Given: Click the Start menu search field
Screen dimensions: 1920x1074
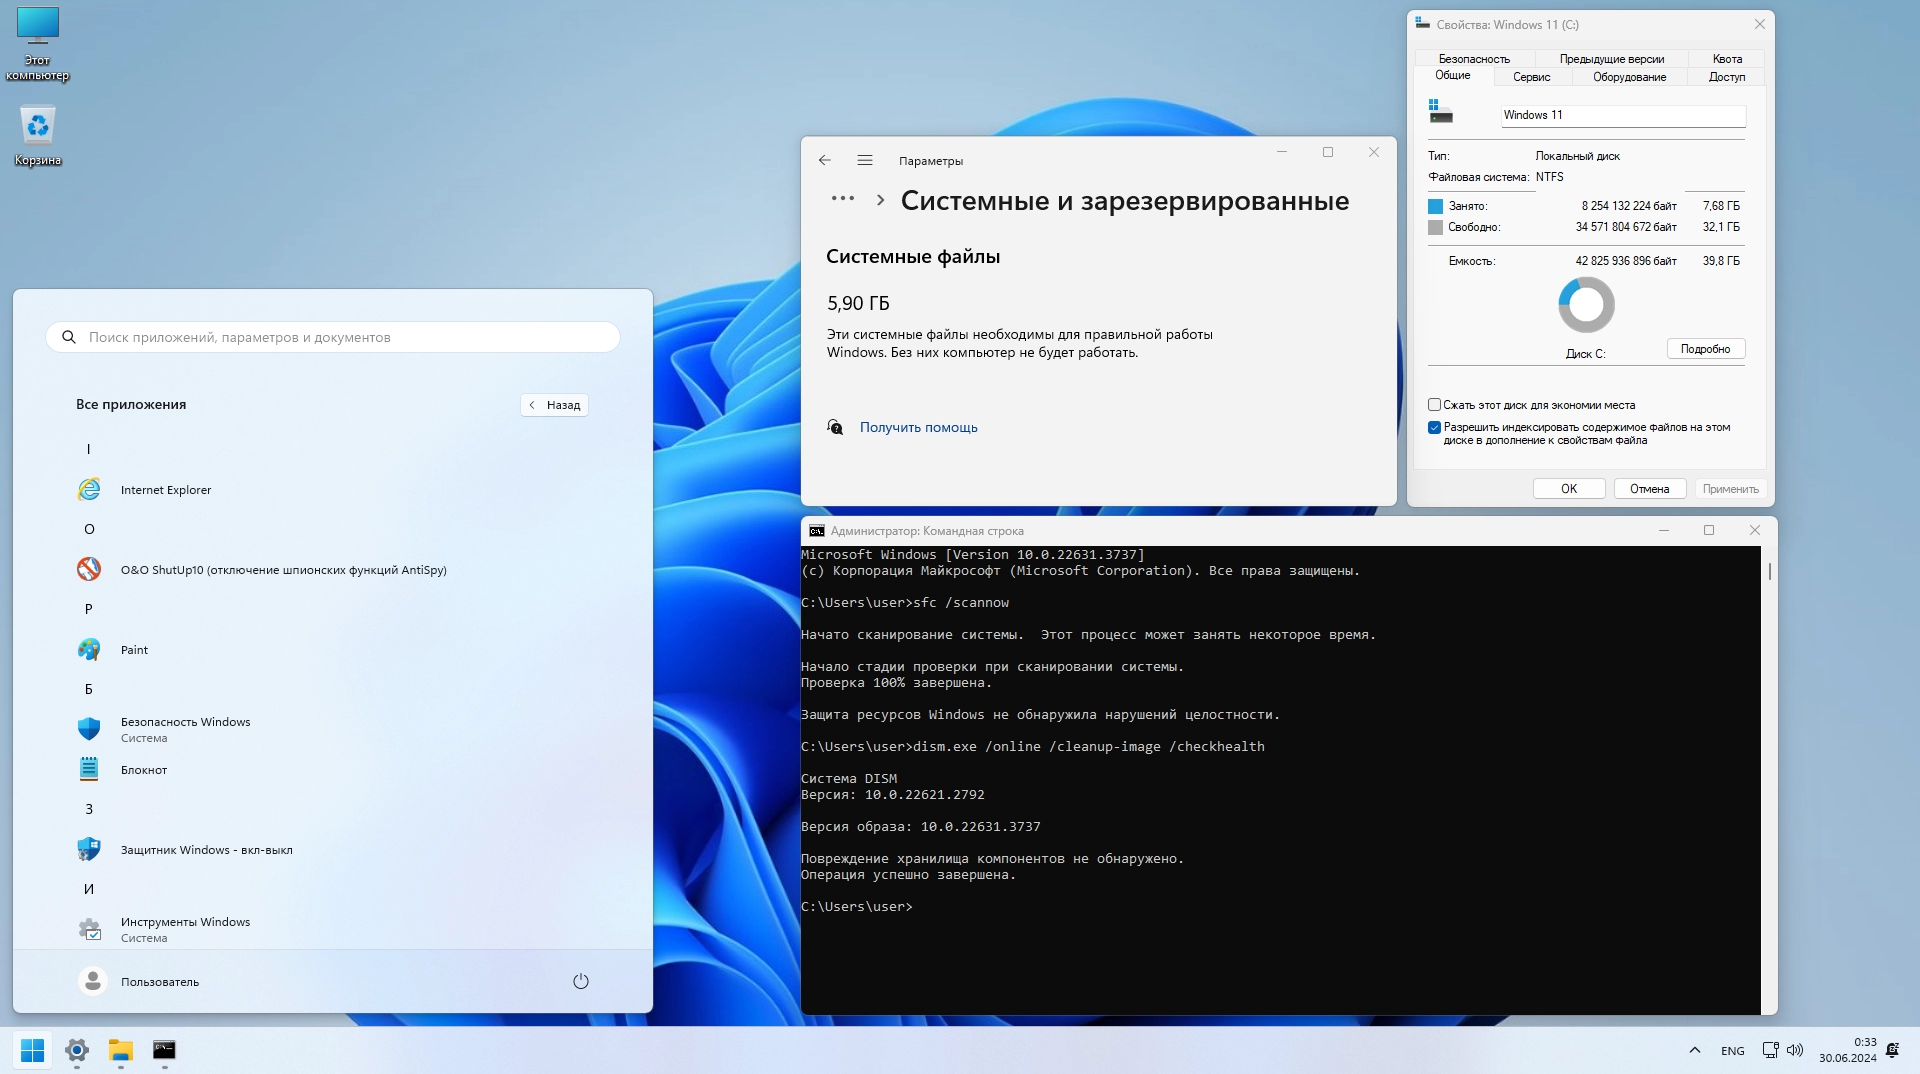Looking at the screenshot, I should click(x=333, y=337).
